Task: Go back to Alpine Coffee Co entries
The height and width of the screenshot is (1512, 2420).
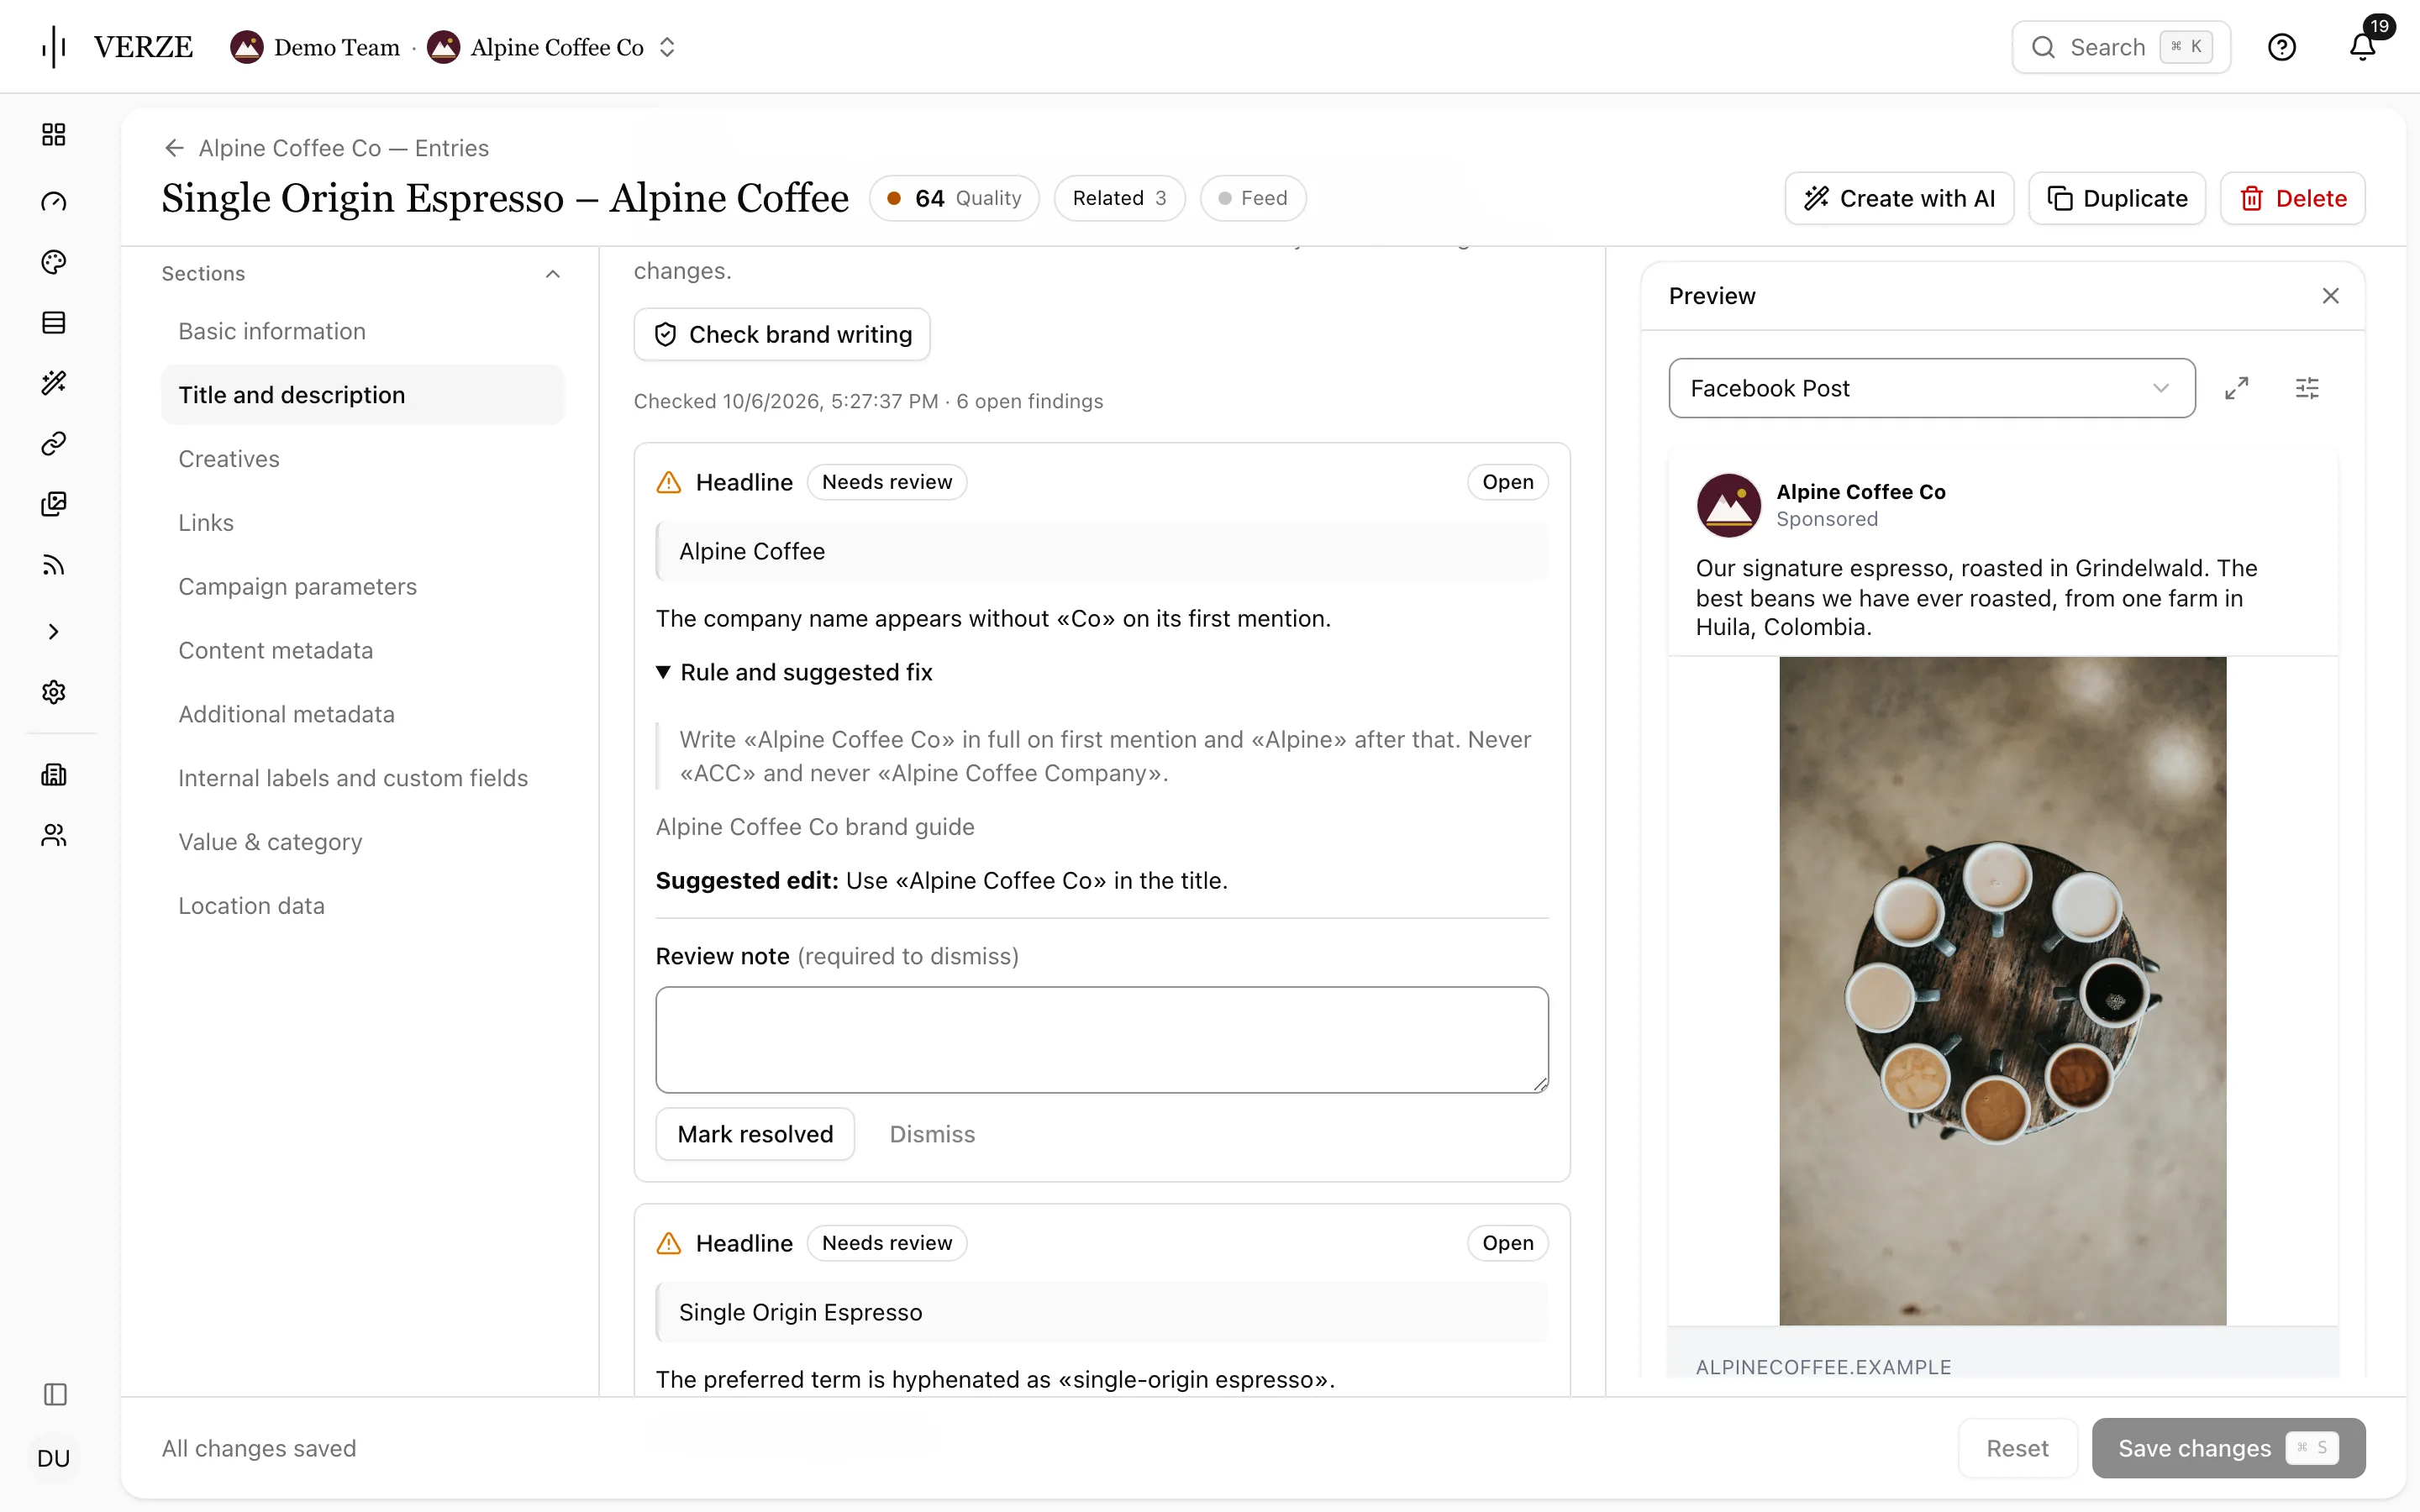Action: tap(326, 148)
